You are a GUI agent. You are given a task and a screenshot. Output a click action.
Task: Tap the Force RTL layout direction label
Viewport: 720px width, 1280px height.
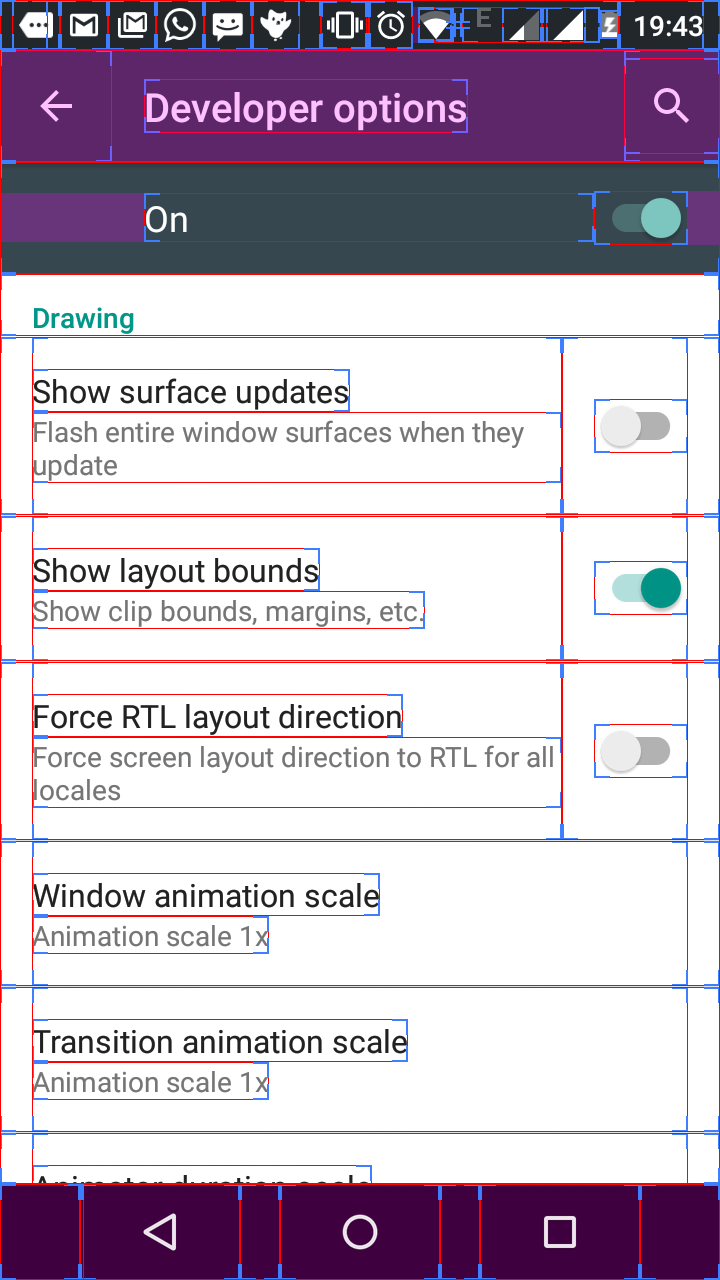click(x=218, y=717)
